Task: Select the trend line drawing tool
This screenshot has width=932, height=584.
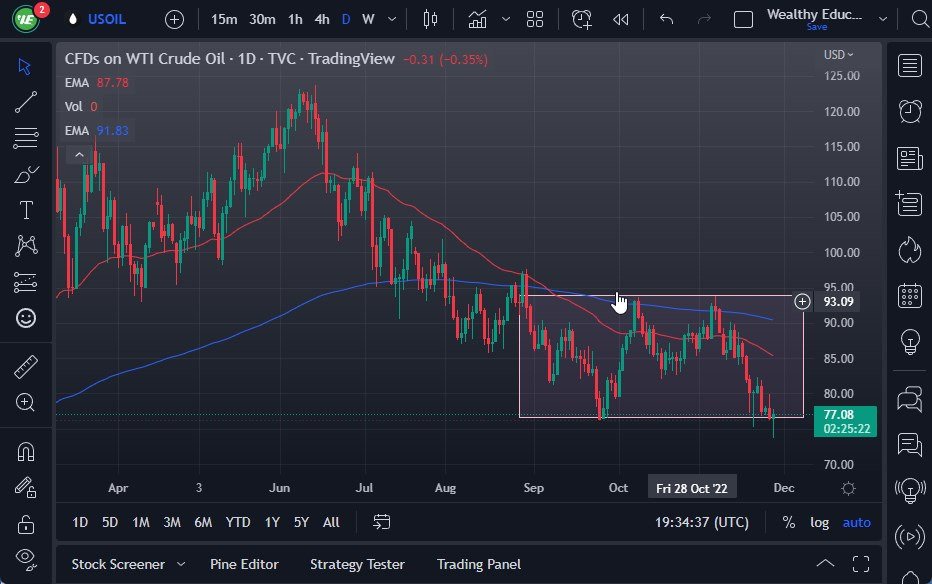Action: (x=25, y=101)
